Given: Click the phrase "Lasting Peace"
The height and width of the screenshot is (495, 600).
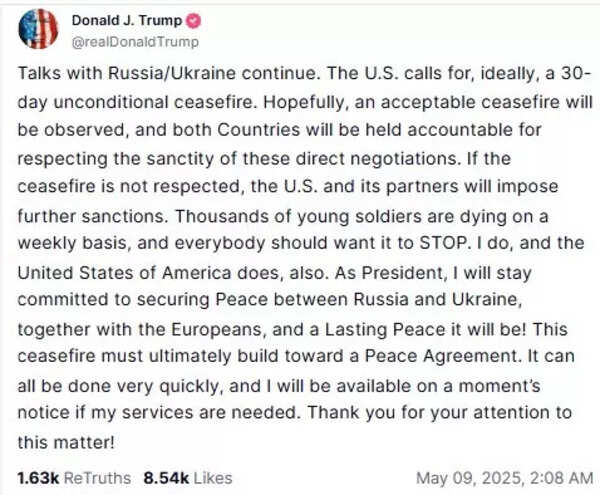Looking at the screenshot, I should pos(385,329).
